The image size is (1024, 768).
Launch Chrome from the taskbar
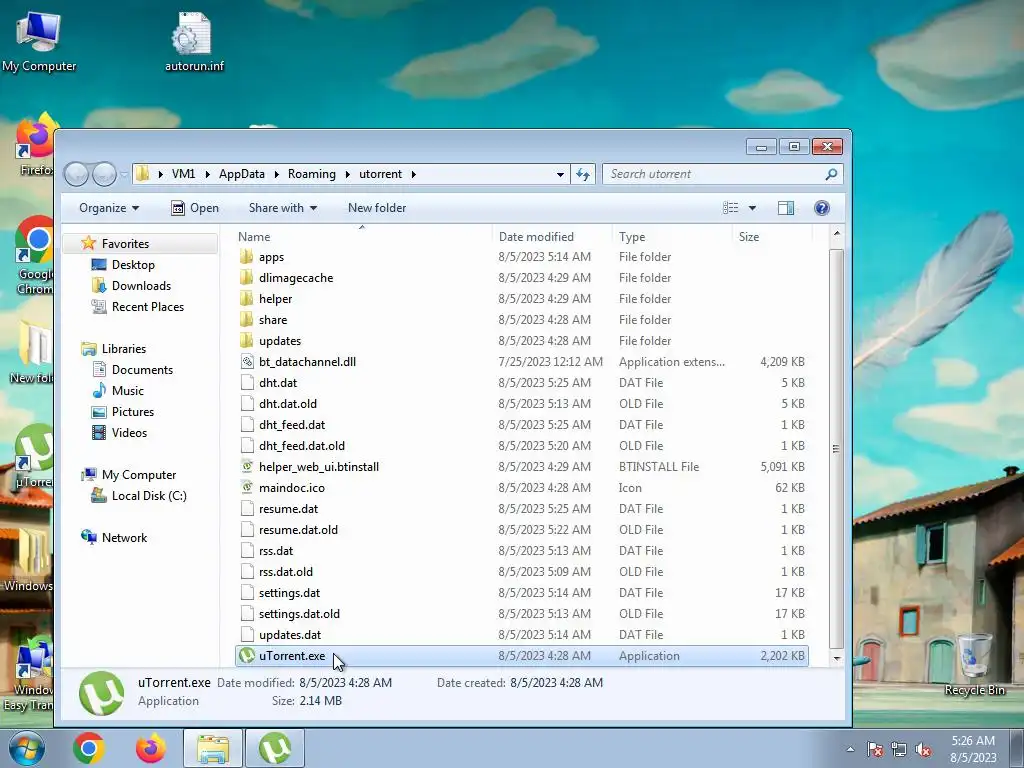pyautogui.click(x=89, y=748)
